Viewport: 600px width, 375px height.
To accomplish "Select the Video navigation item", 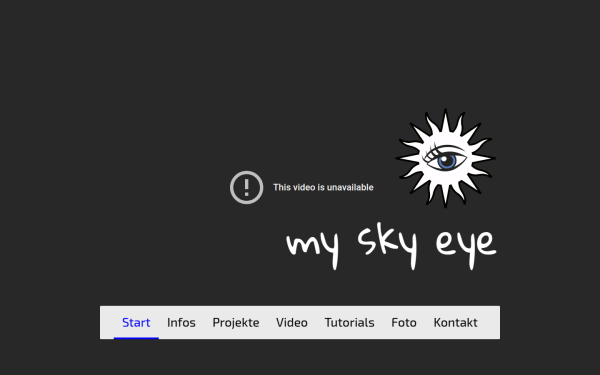I will coord(292,323).
